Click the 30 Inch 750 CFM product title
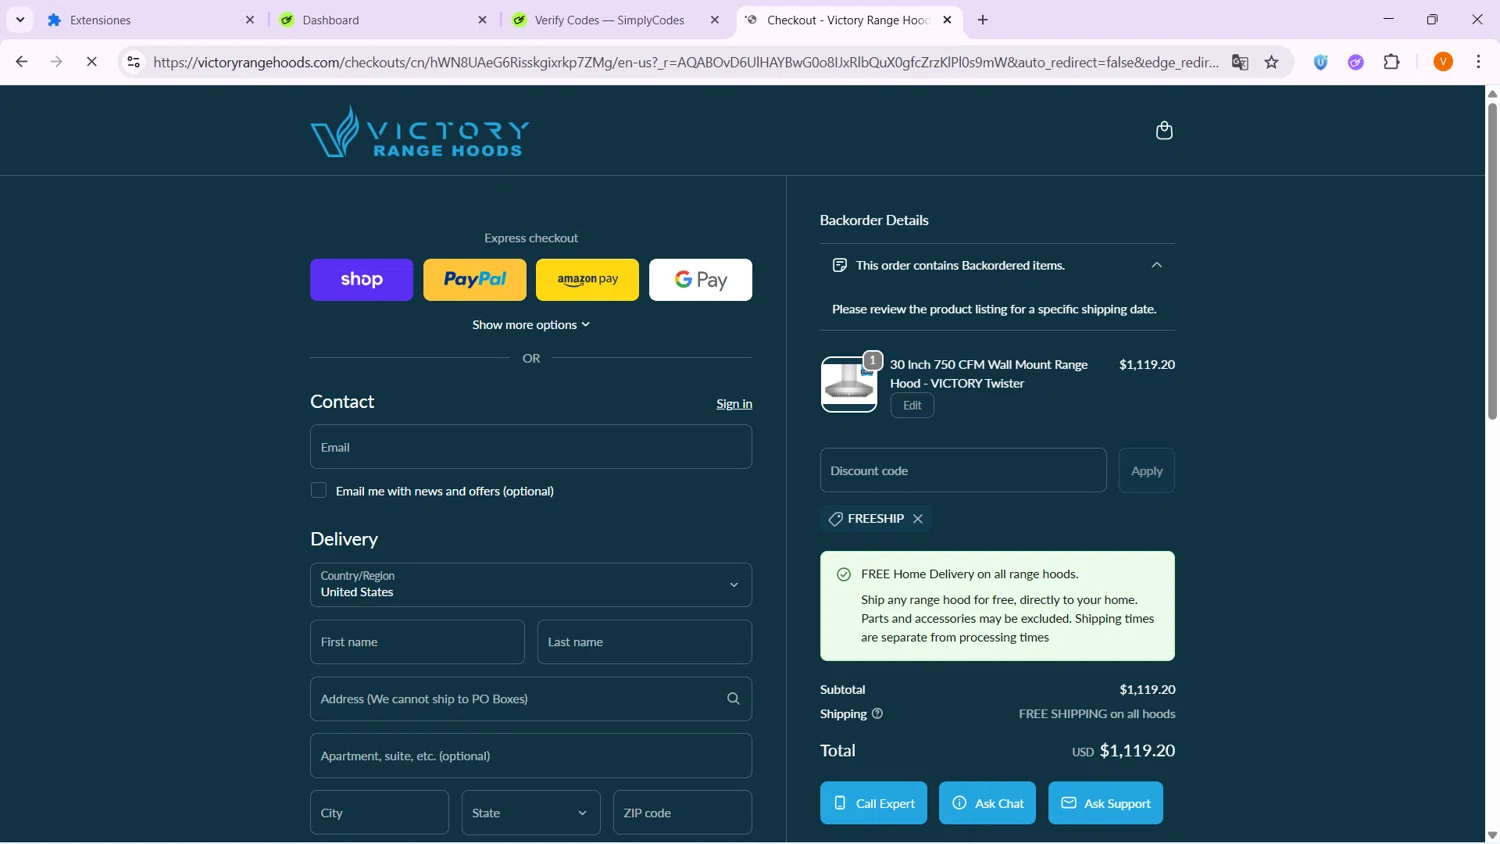Screen dimensions: 1500x844 (989, 374)
